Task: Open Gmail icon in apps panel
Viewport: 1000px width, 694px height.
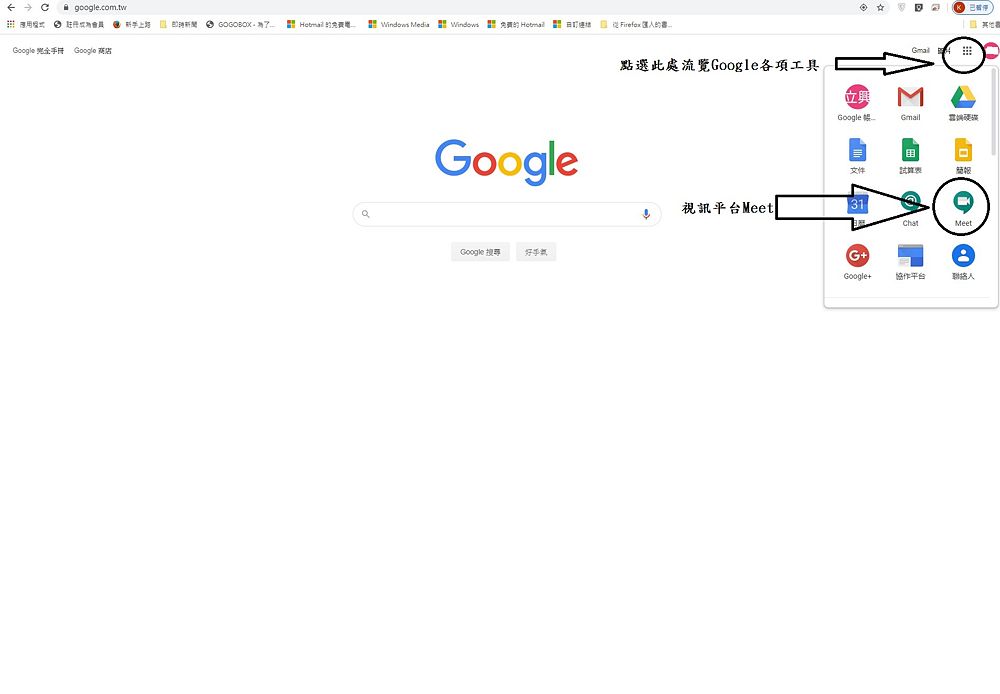Action: pyautogui.click(x=910, y=103)
